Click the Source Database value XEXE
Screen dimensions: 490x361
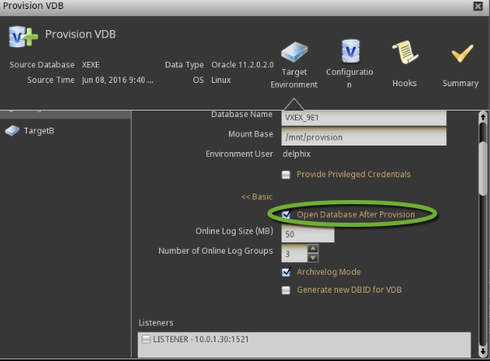coord(91,65)
